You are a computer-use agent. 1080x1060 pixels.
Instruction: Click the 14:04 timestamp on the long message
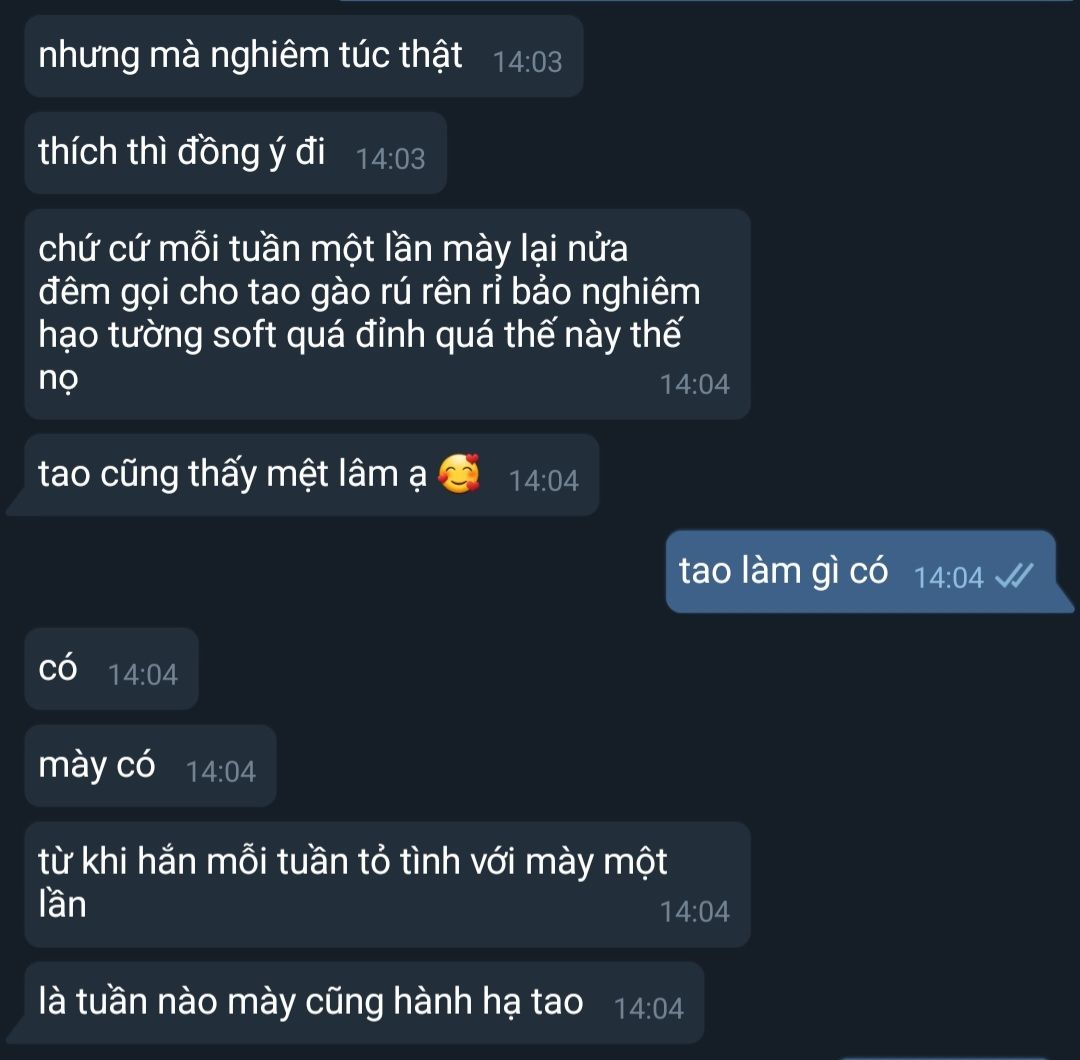click(695, 384)
